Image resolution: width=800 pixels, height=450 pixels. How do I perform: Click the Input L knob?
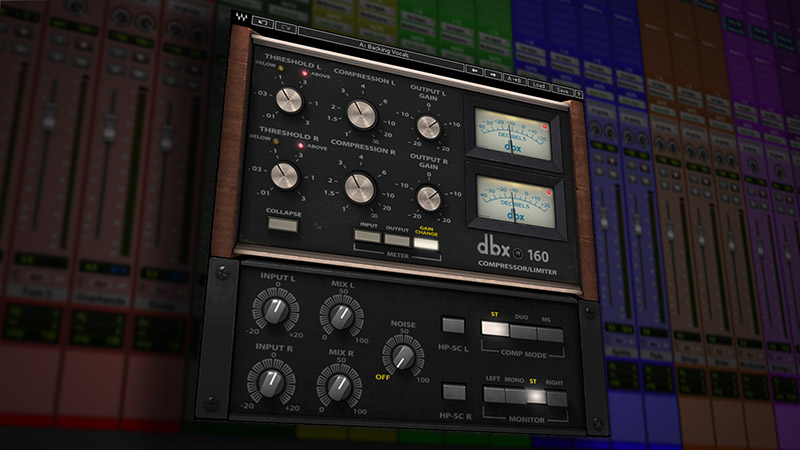[276, 309]
